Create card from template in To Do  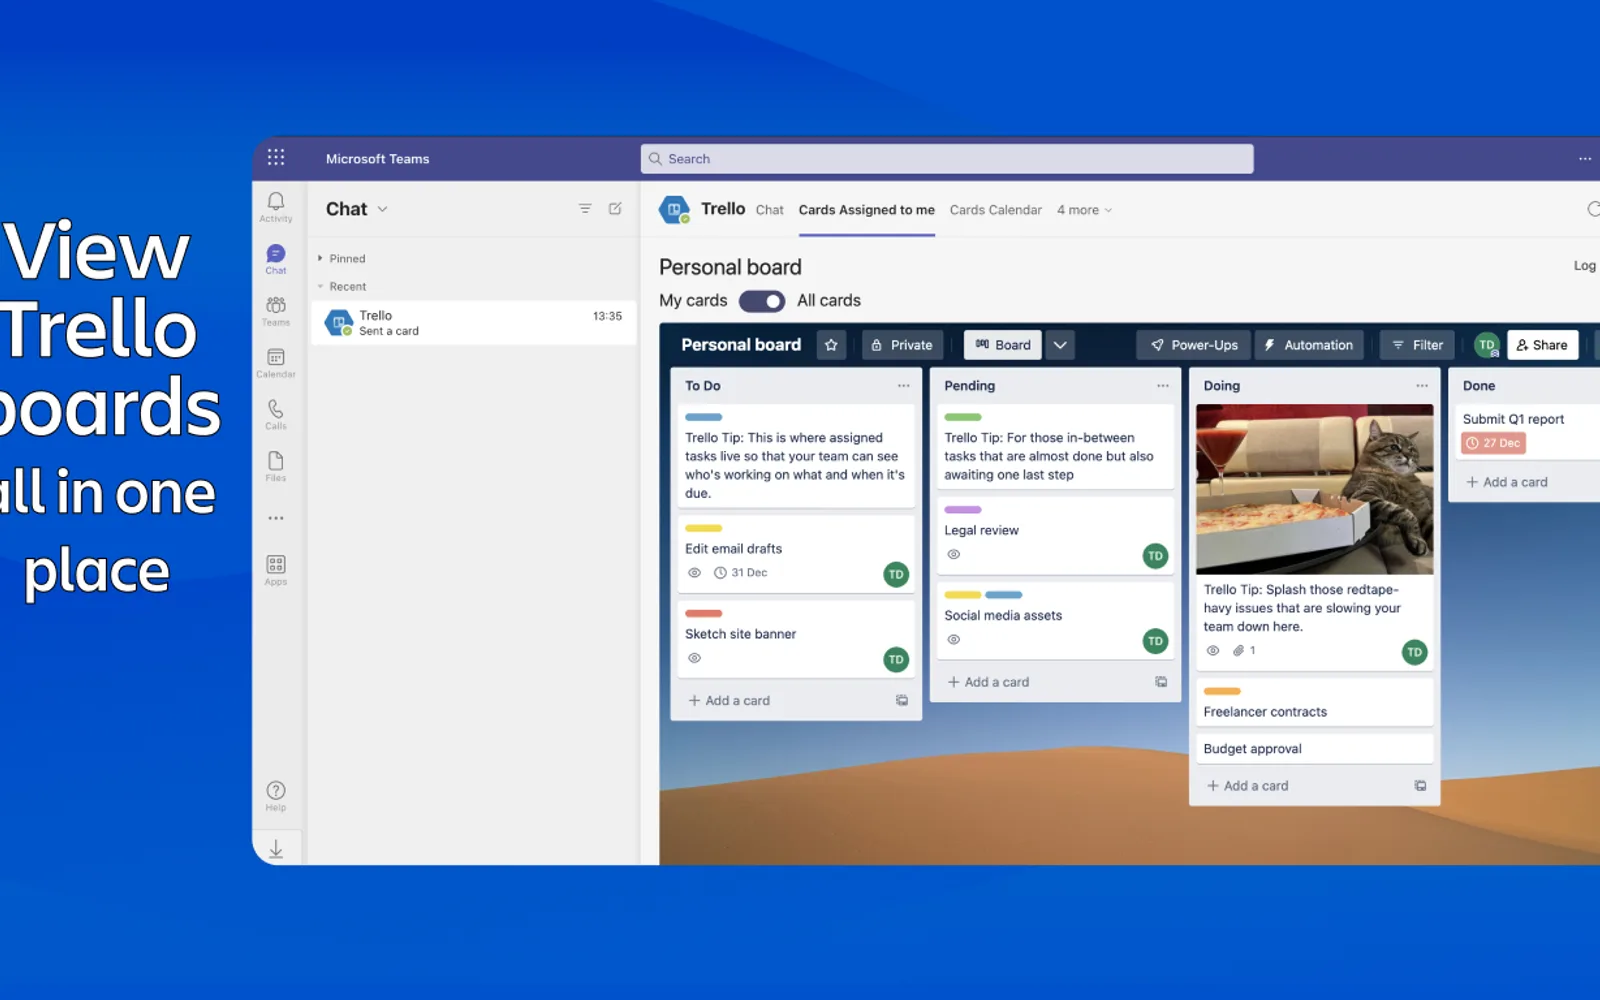tap(901, 701)
